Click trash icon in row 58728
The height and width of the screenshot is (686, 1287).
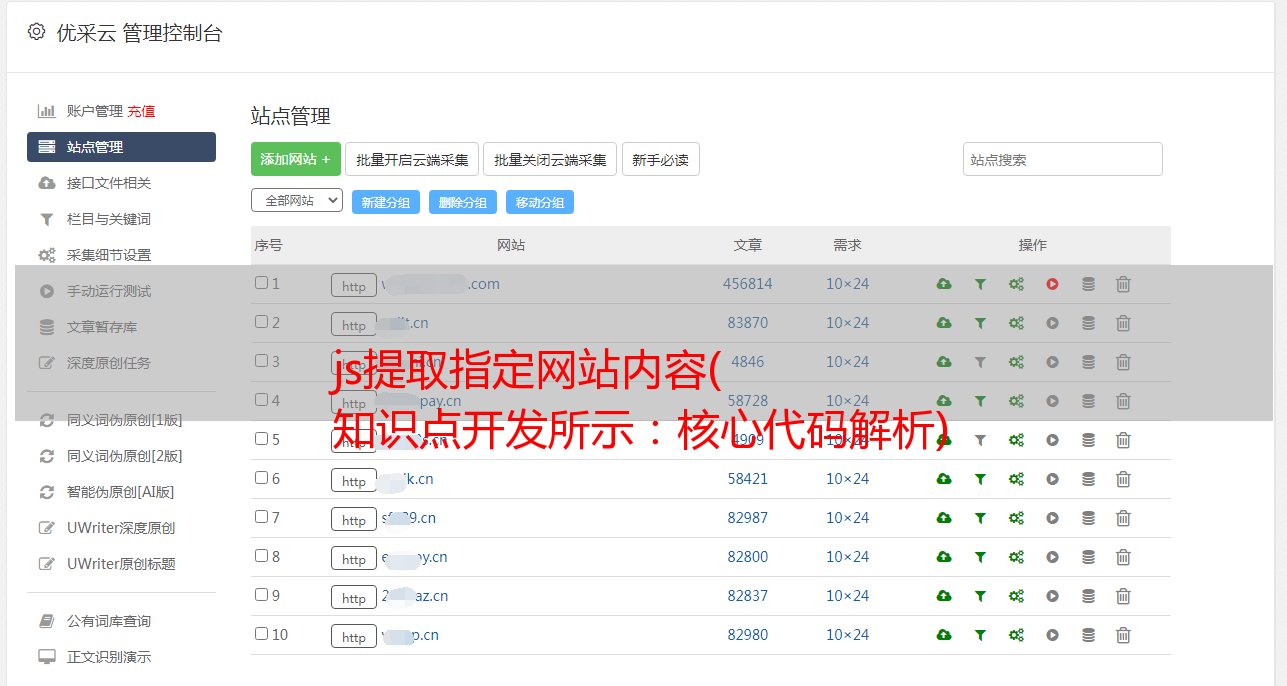pyautogui.click(x=1123, y=401)
